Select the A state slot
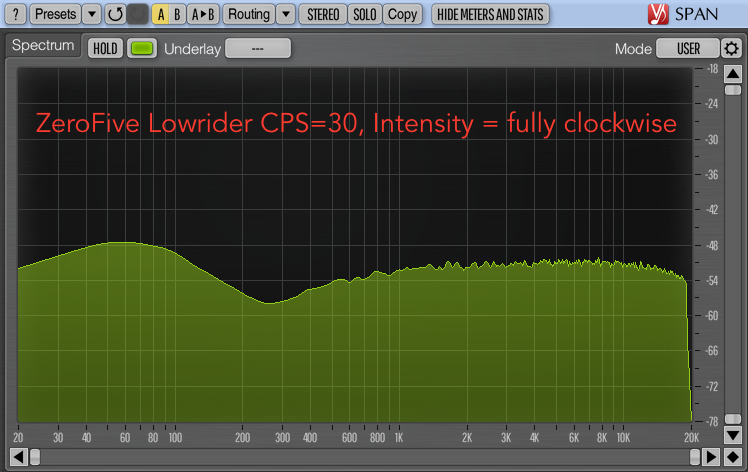 tap(161, 15)
